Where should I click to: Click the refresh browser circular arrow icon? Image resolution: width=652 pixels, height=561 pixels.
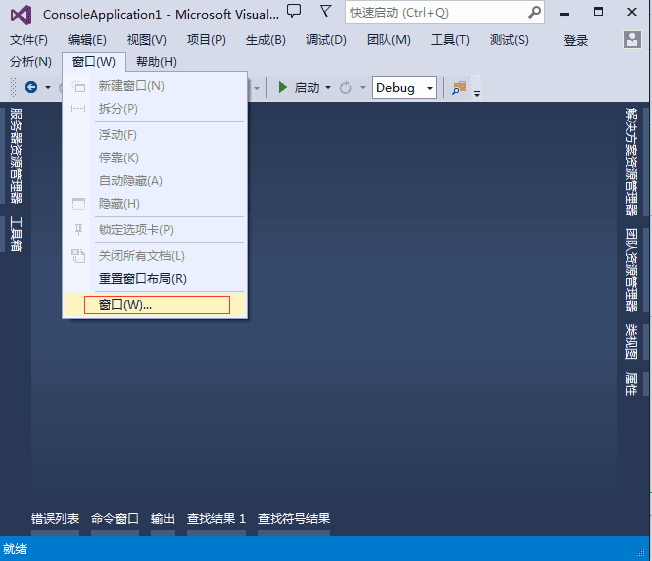346,88
